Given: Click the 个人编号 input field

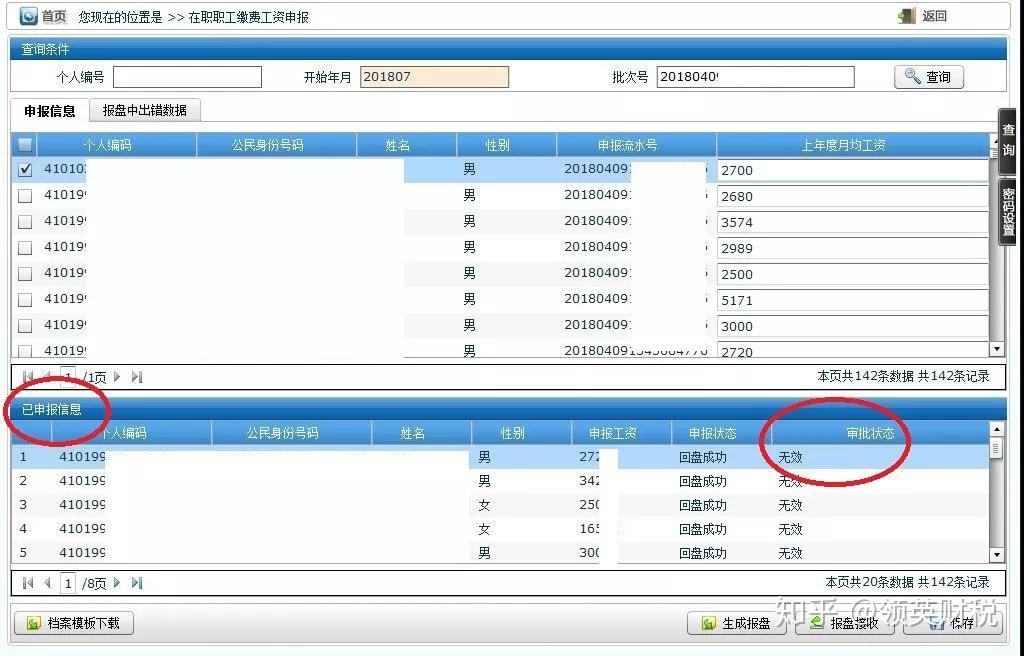Looking at the screenshot, I should [187, 77].
